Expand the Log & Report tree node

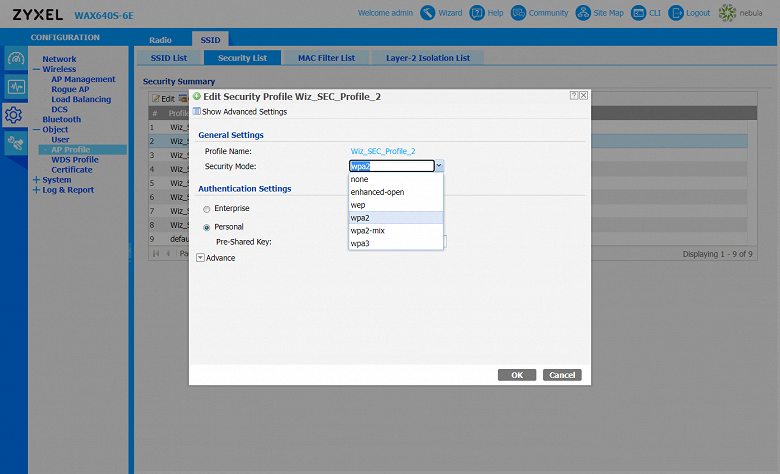click(x=36, y=190)
